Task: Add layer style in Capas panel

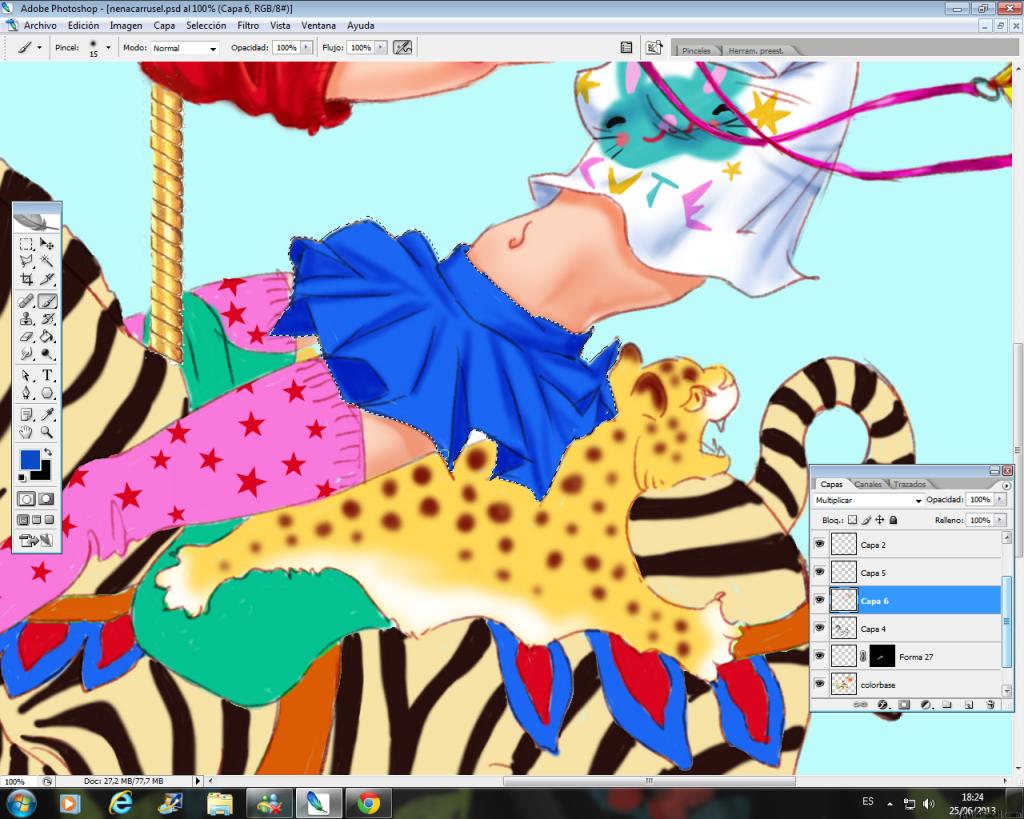Action: [x=883, y=705]
